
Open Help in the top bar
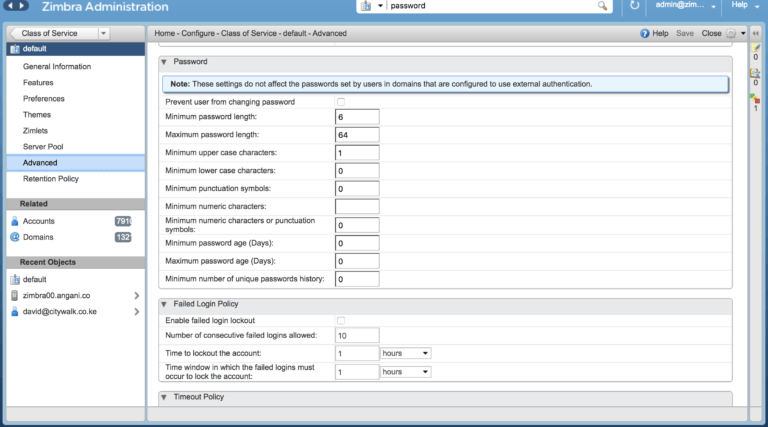click(x=739, y=5)
